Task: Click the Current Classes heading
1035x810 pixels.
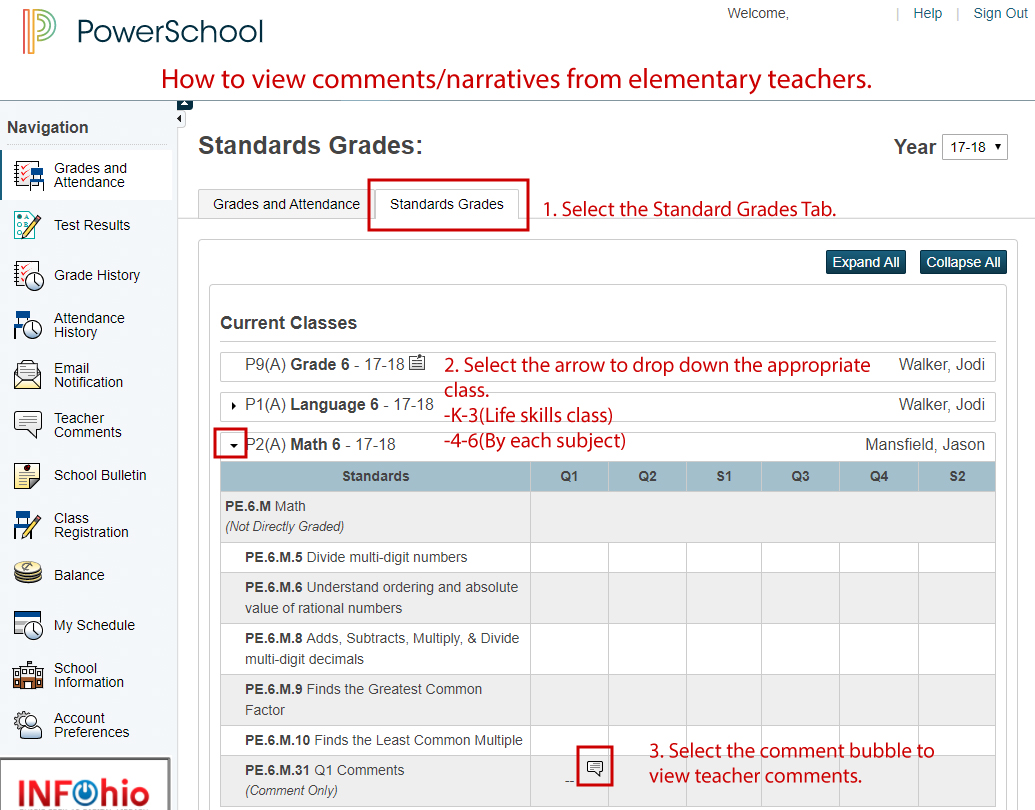Action: [x=288, y=323]
